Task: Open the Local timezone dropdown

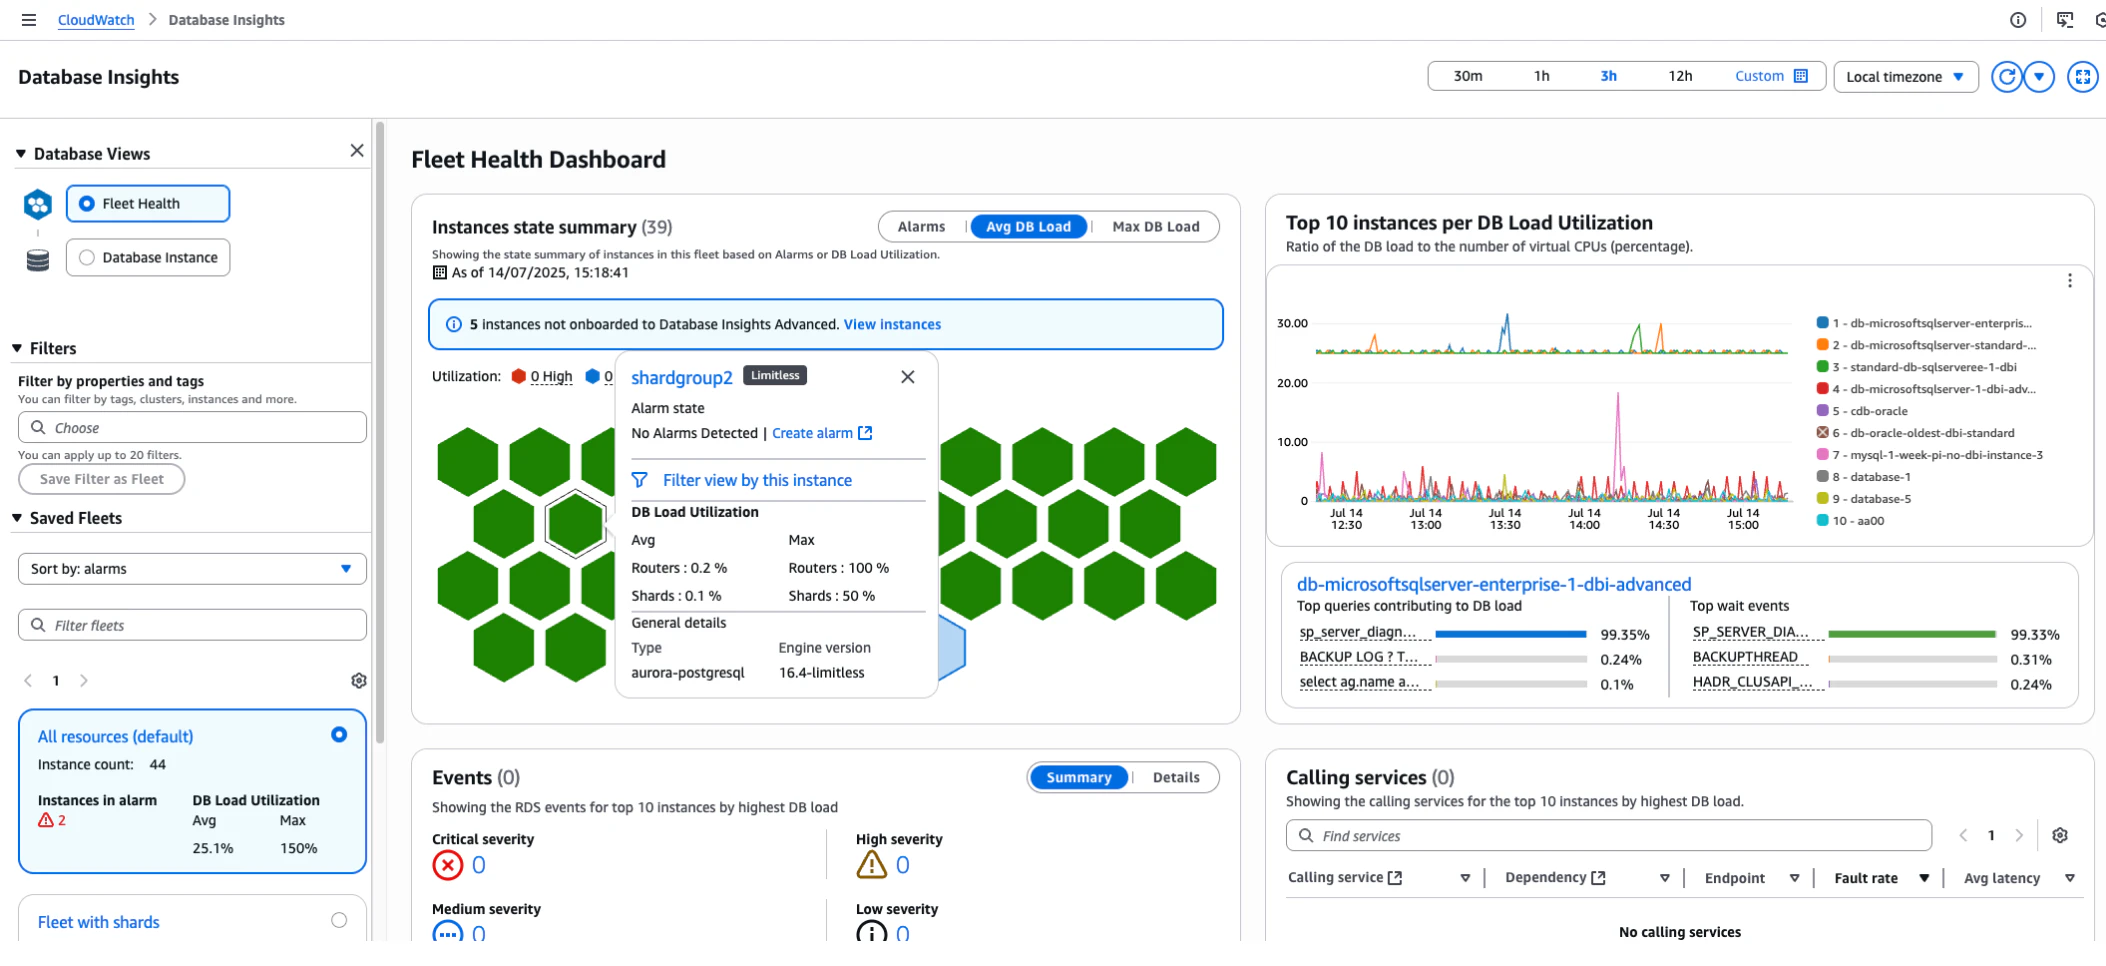Action: click(1906, 77)
